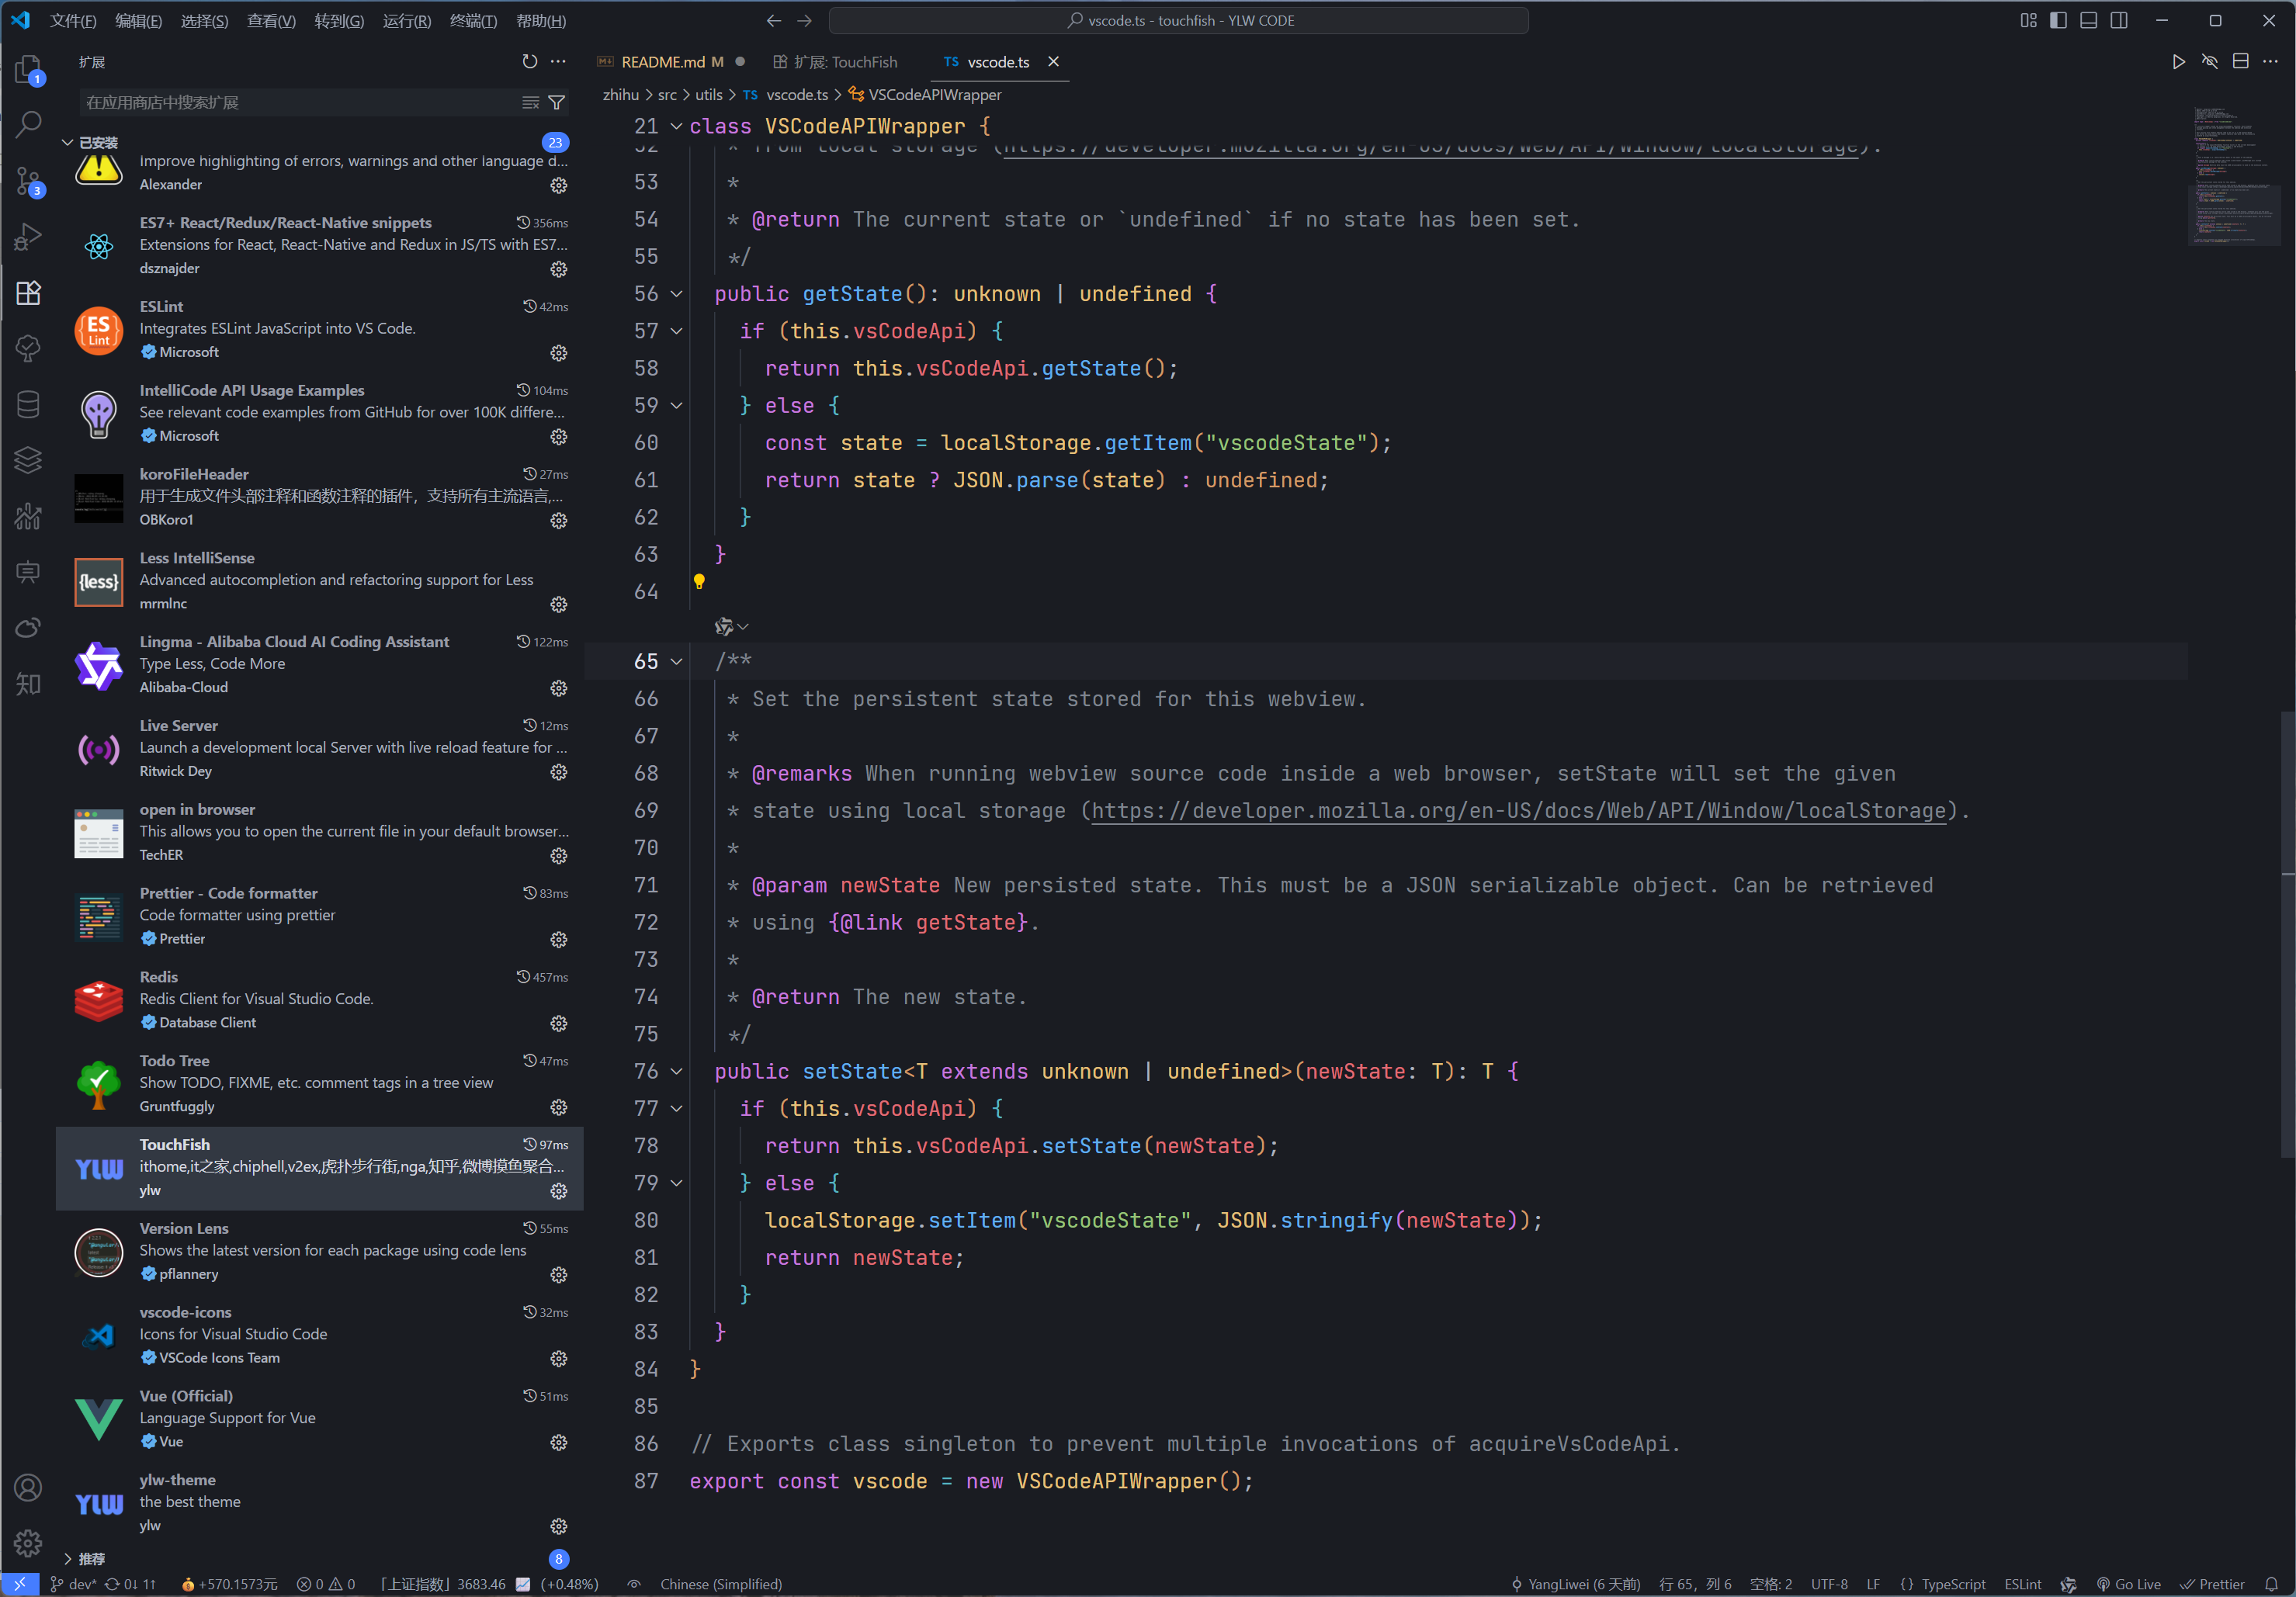Image resolution: width=2296 pixels, height=1597 pixels.
Task: Click UTF-8 encoding in status bar
Action: [x=1829, y=1584]
